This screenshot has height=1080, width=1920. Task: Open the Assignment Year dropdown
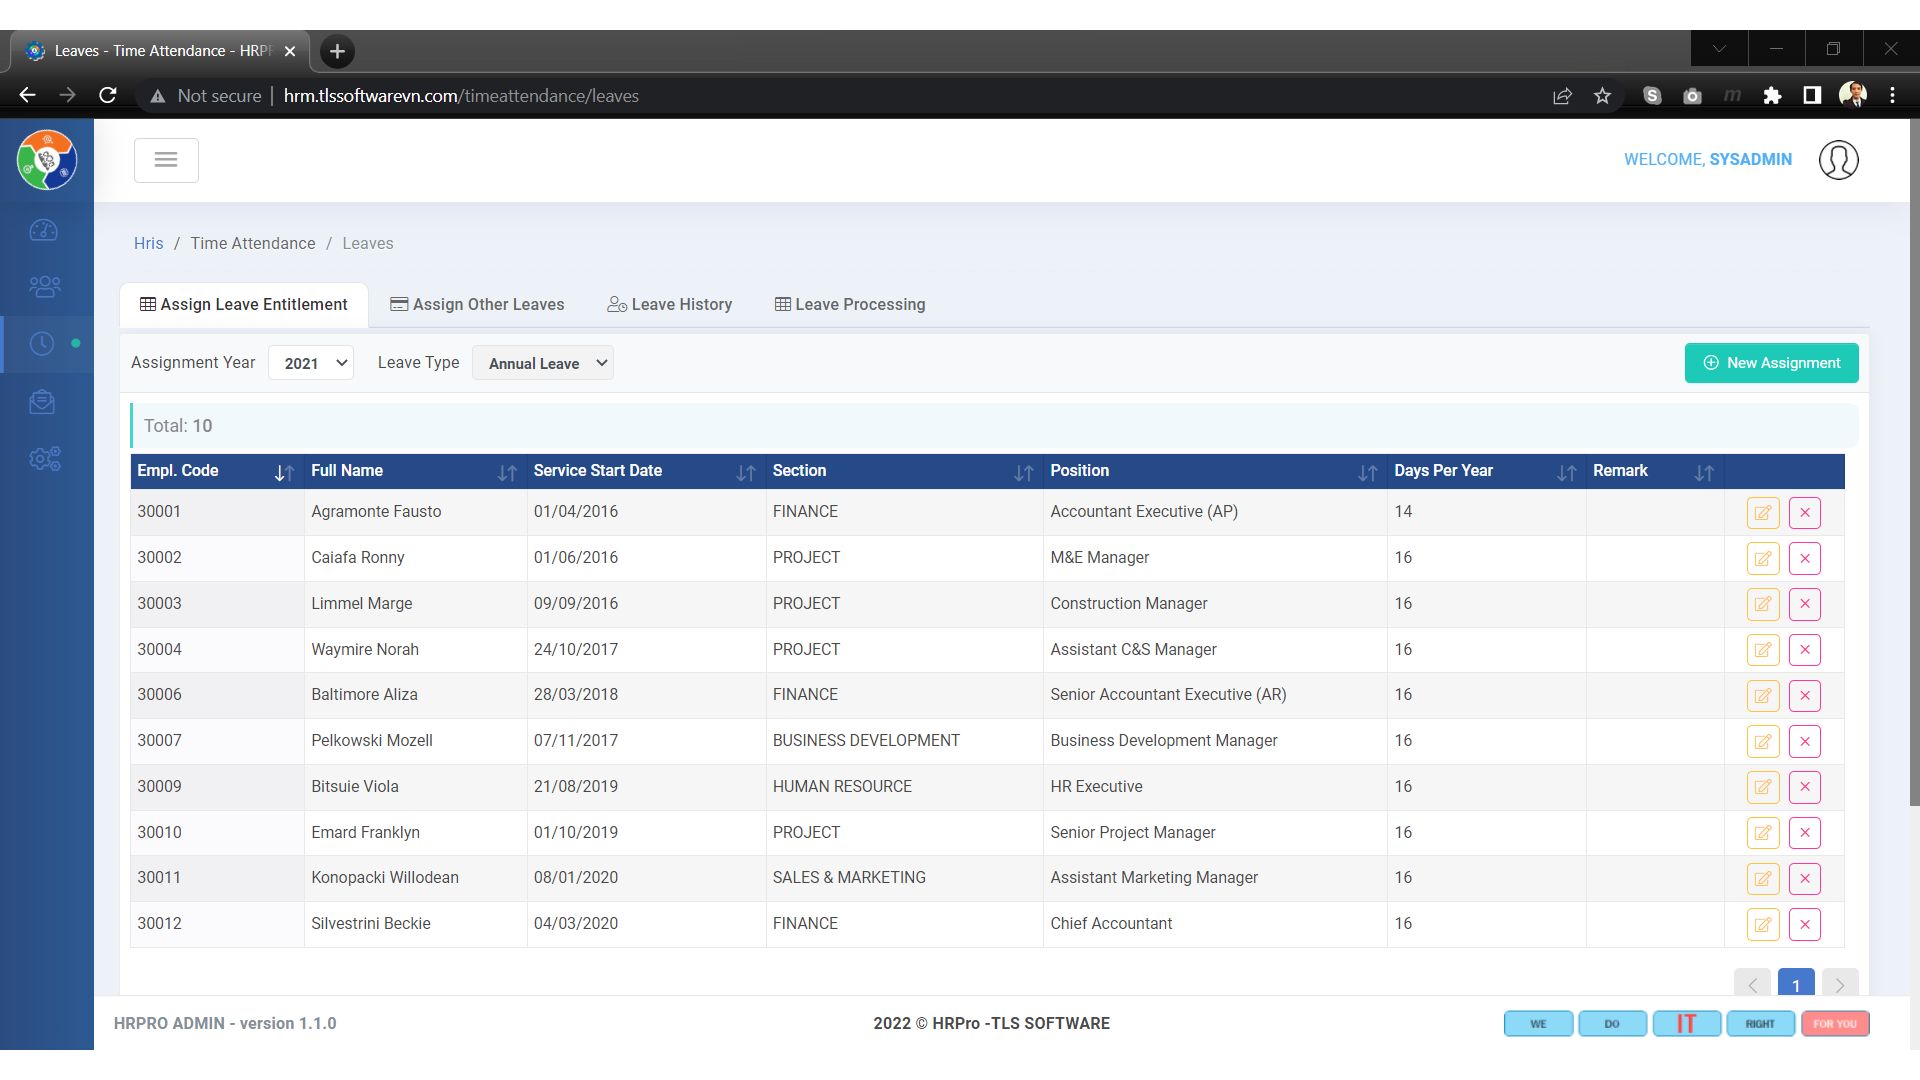311,363
